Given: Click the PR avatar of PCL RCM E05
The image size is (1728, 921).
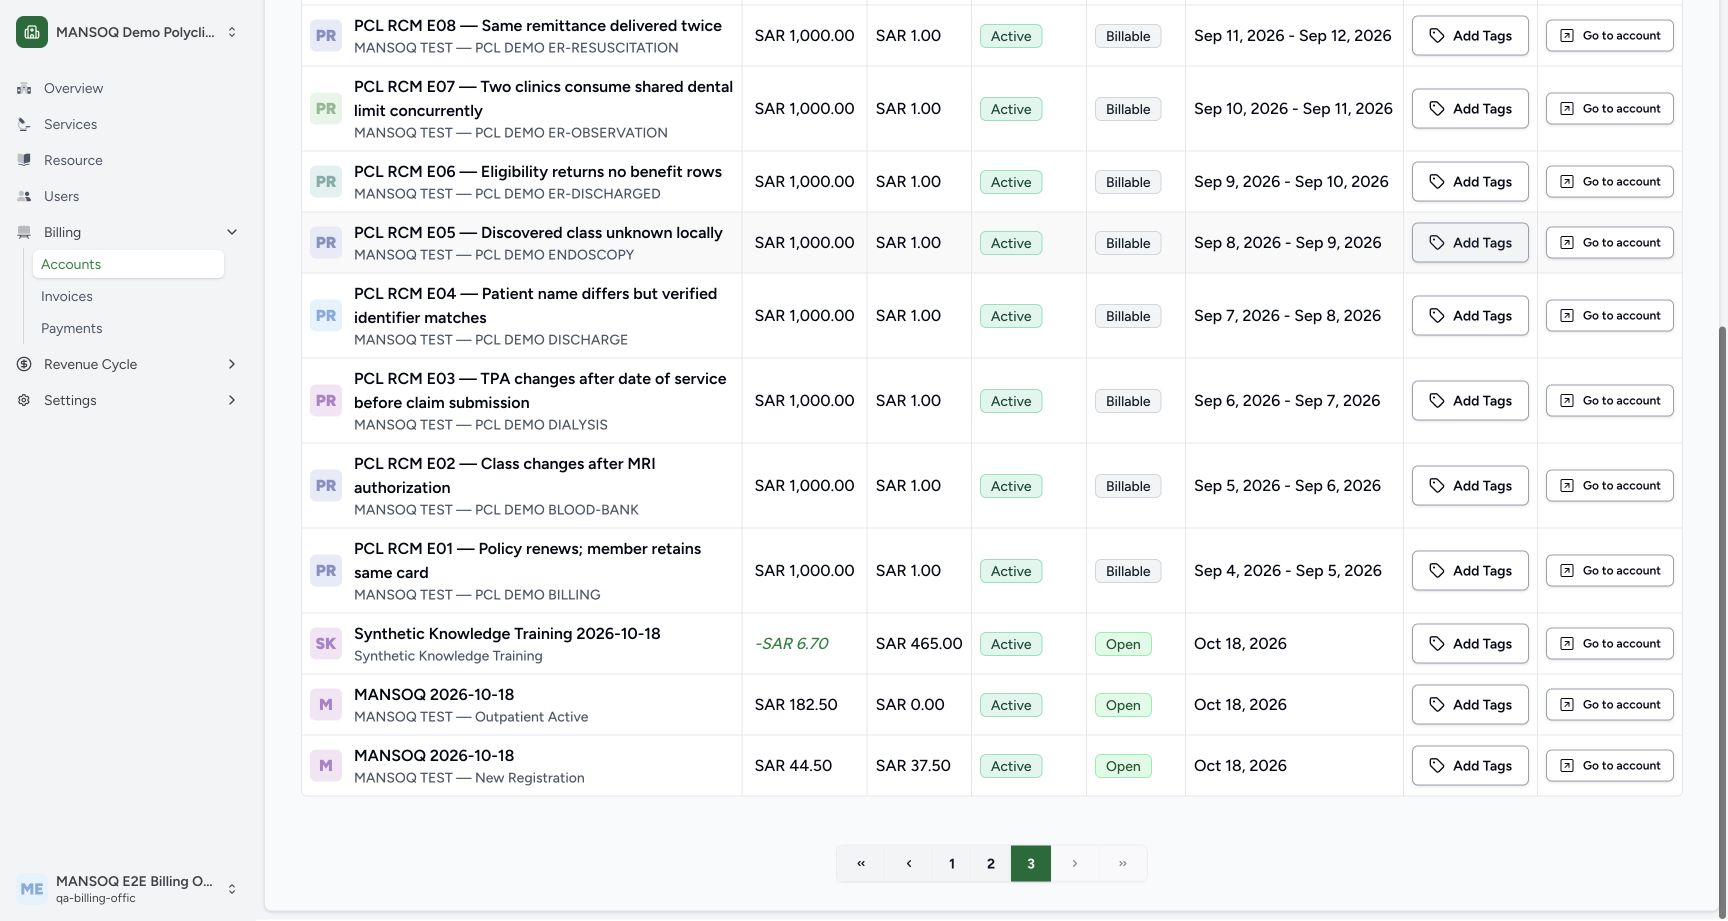Looking at the screenshot, I should coord(326,243).
